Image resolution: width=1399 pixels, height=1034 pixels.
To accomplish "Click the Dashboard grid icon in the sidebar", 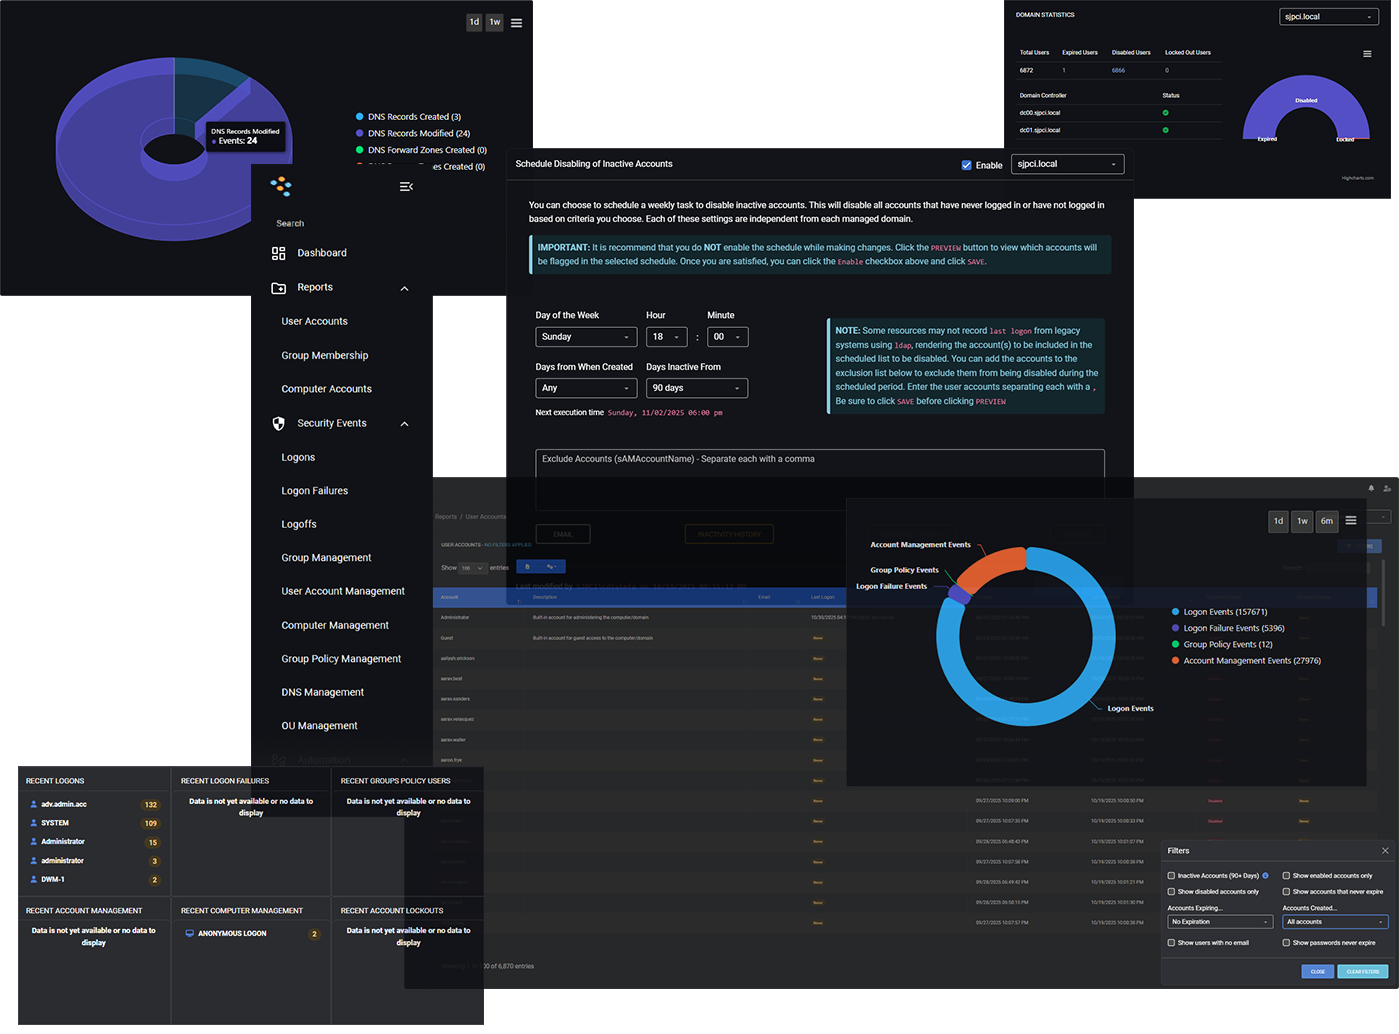I will [279, 254].
